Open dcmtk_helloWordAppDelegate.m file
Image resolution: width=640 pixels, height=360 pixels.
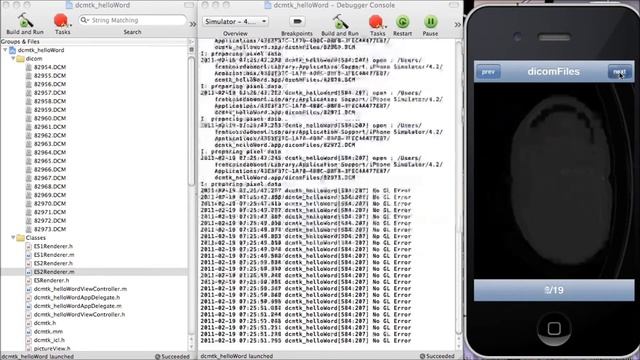coord(78,306)
